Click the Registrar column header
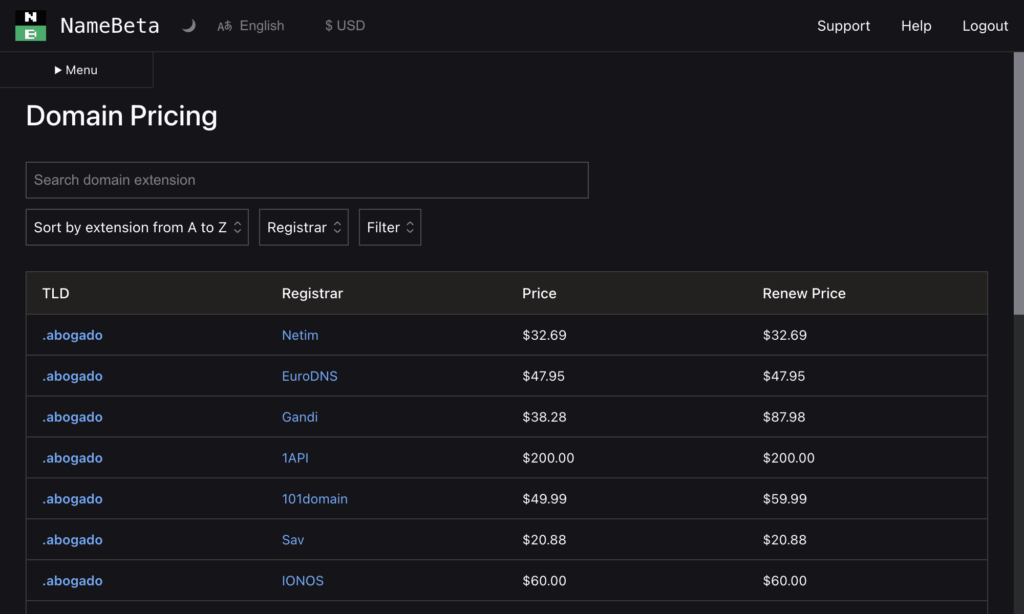This screenshot has width=1024, height=614. pos(312,293)
